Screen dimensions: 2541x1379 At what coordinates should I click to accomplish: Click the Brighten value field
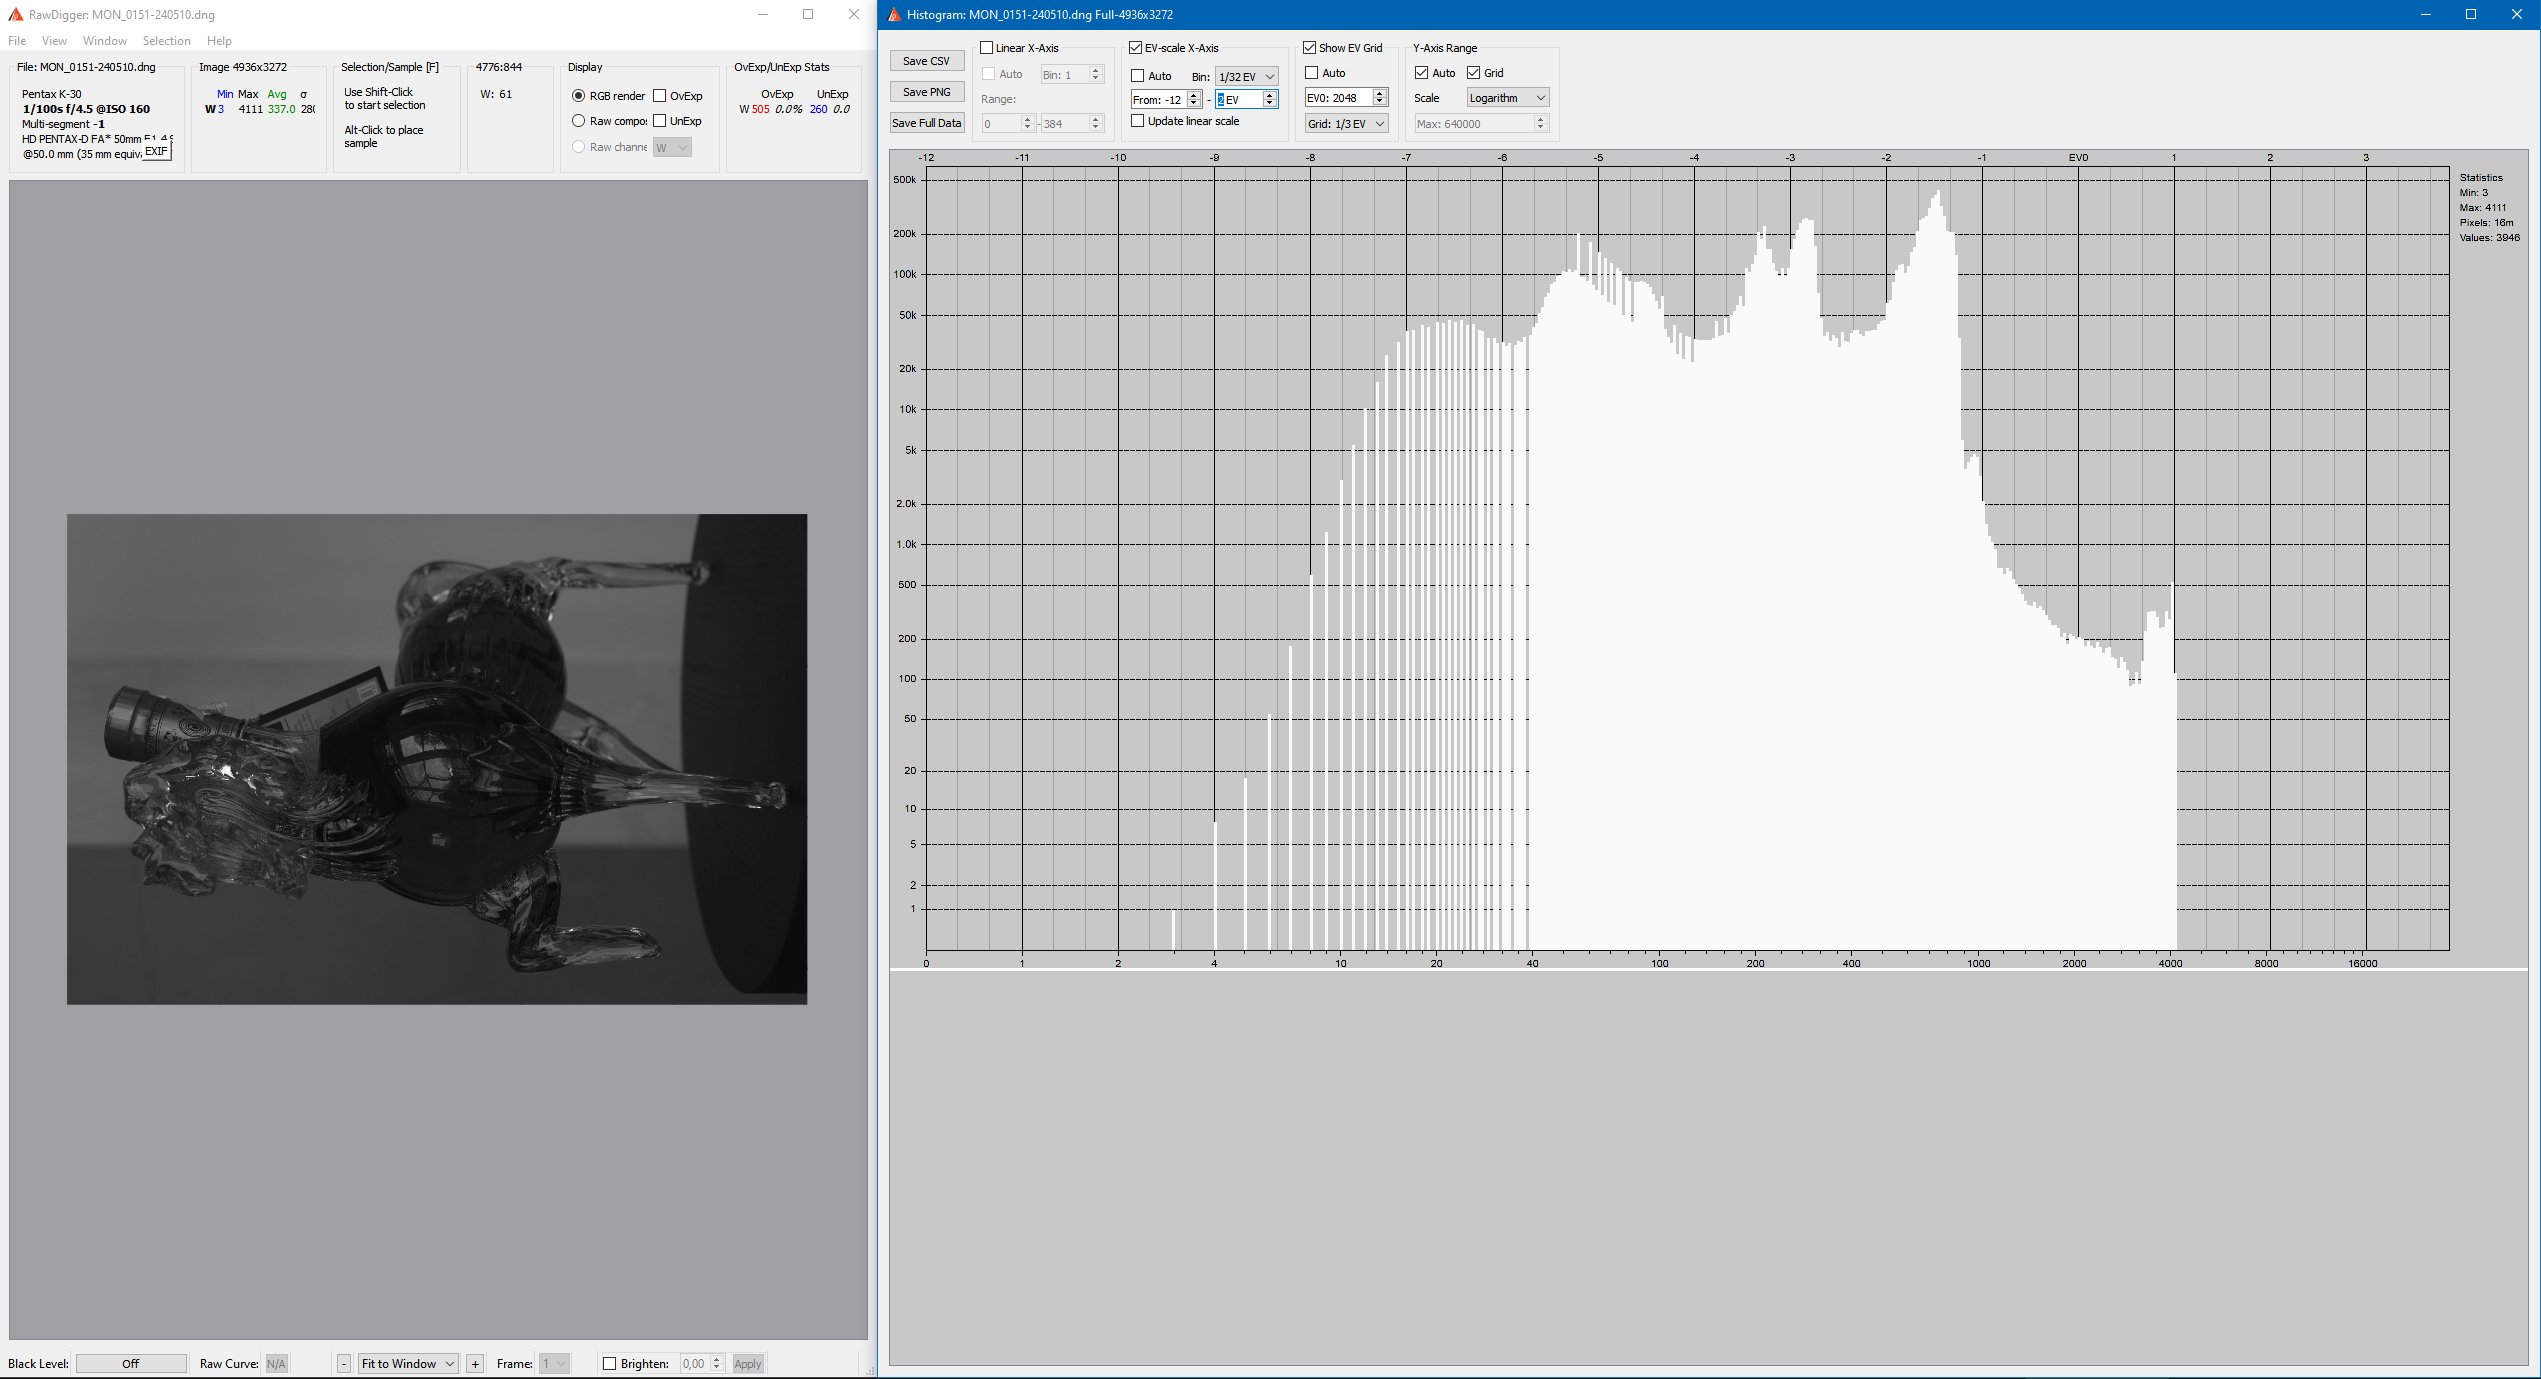[694, 1364]
